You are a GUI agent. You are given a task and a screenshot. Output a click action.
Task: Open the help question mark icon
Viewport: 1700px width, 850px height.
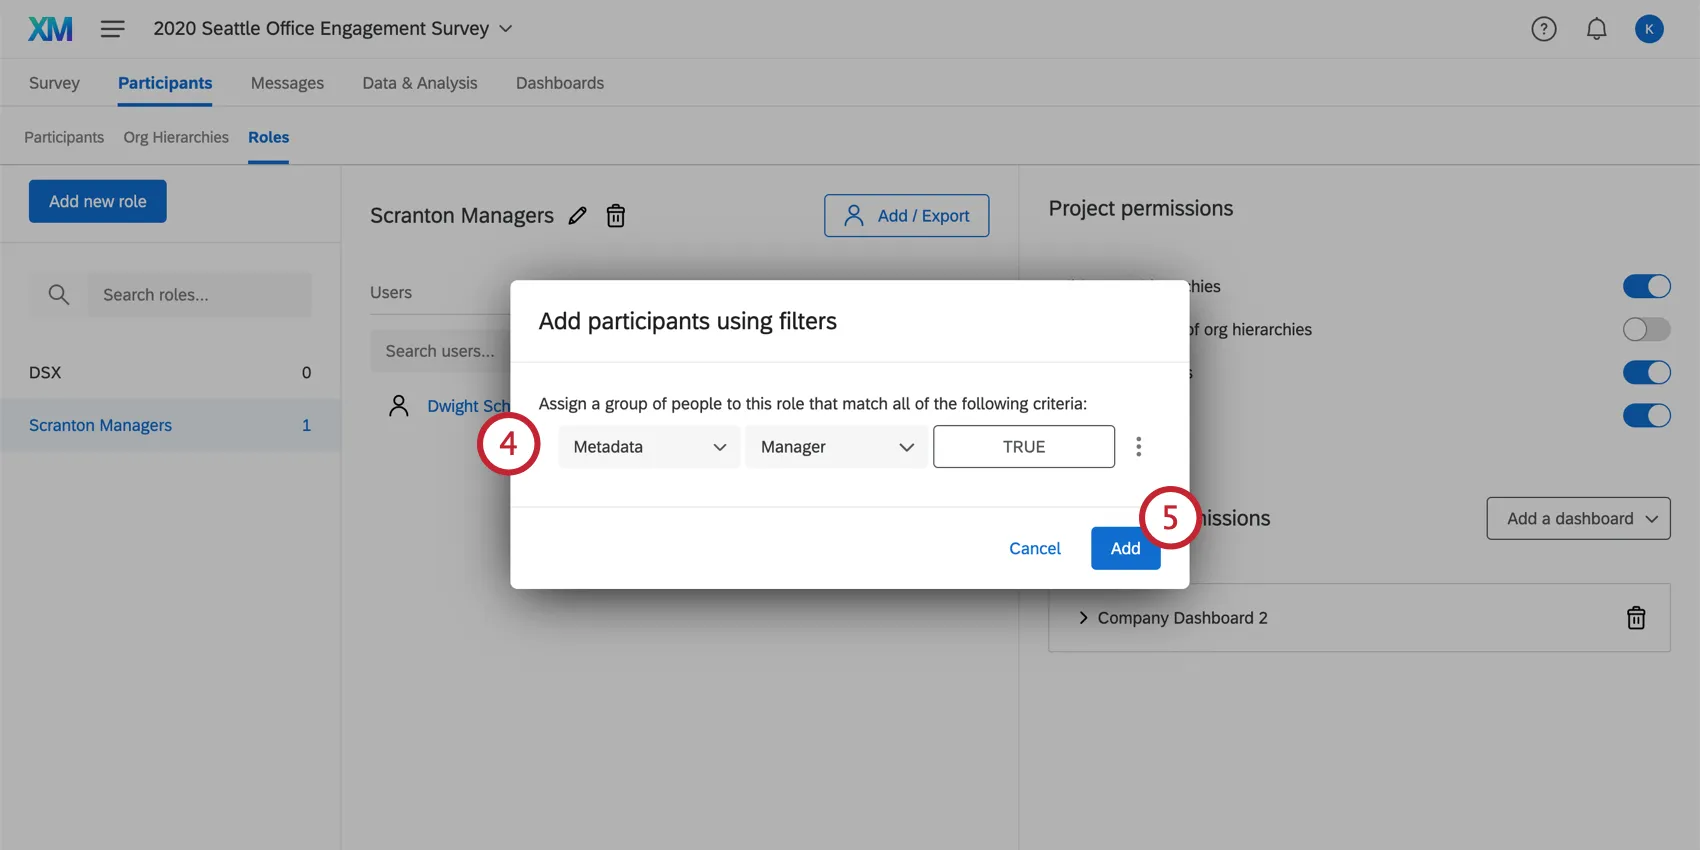[1544, 29]
